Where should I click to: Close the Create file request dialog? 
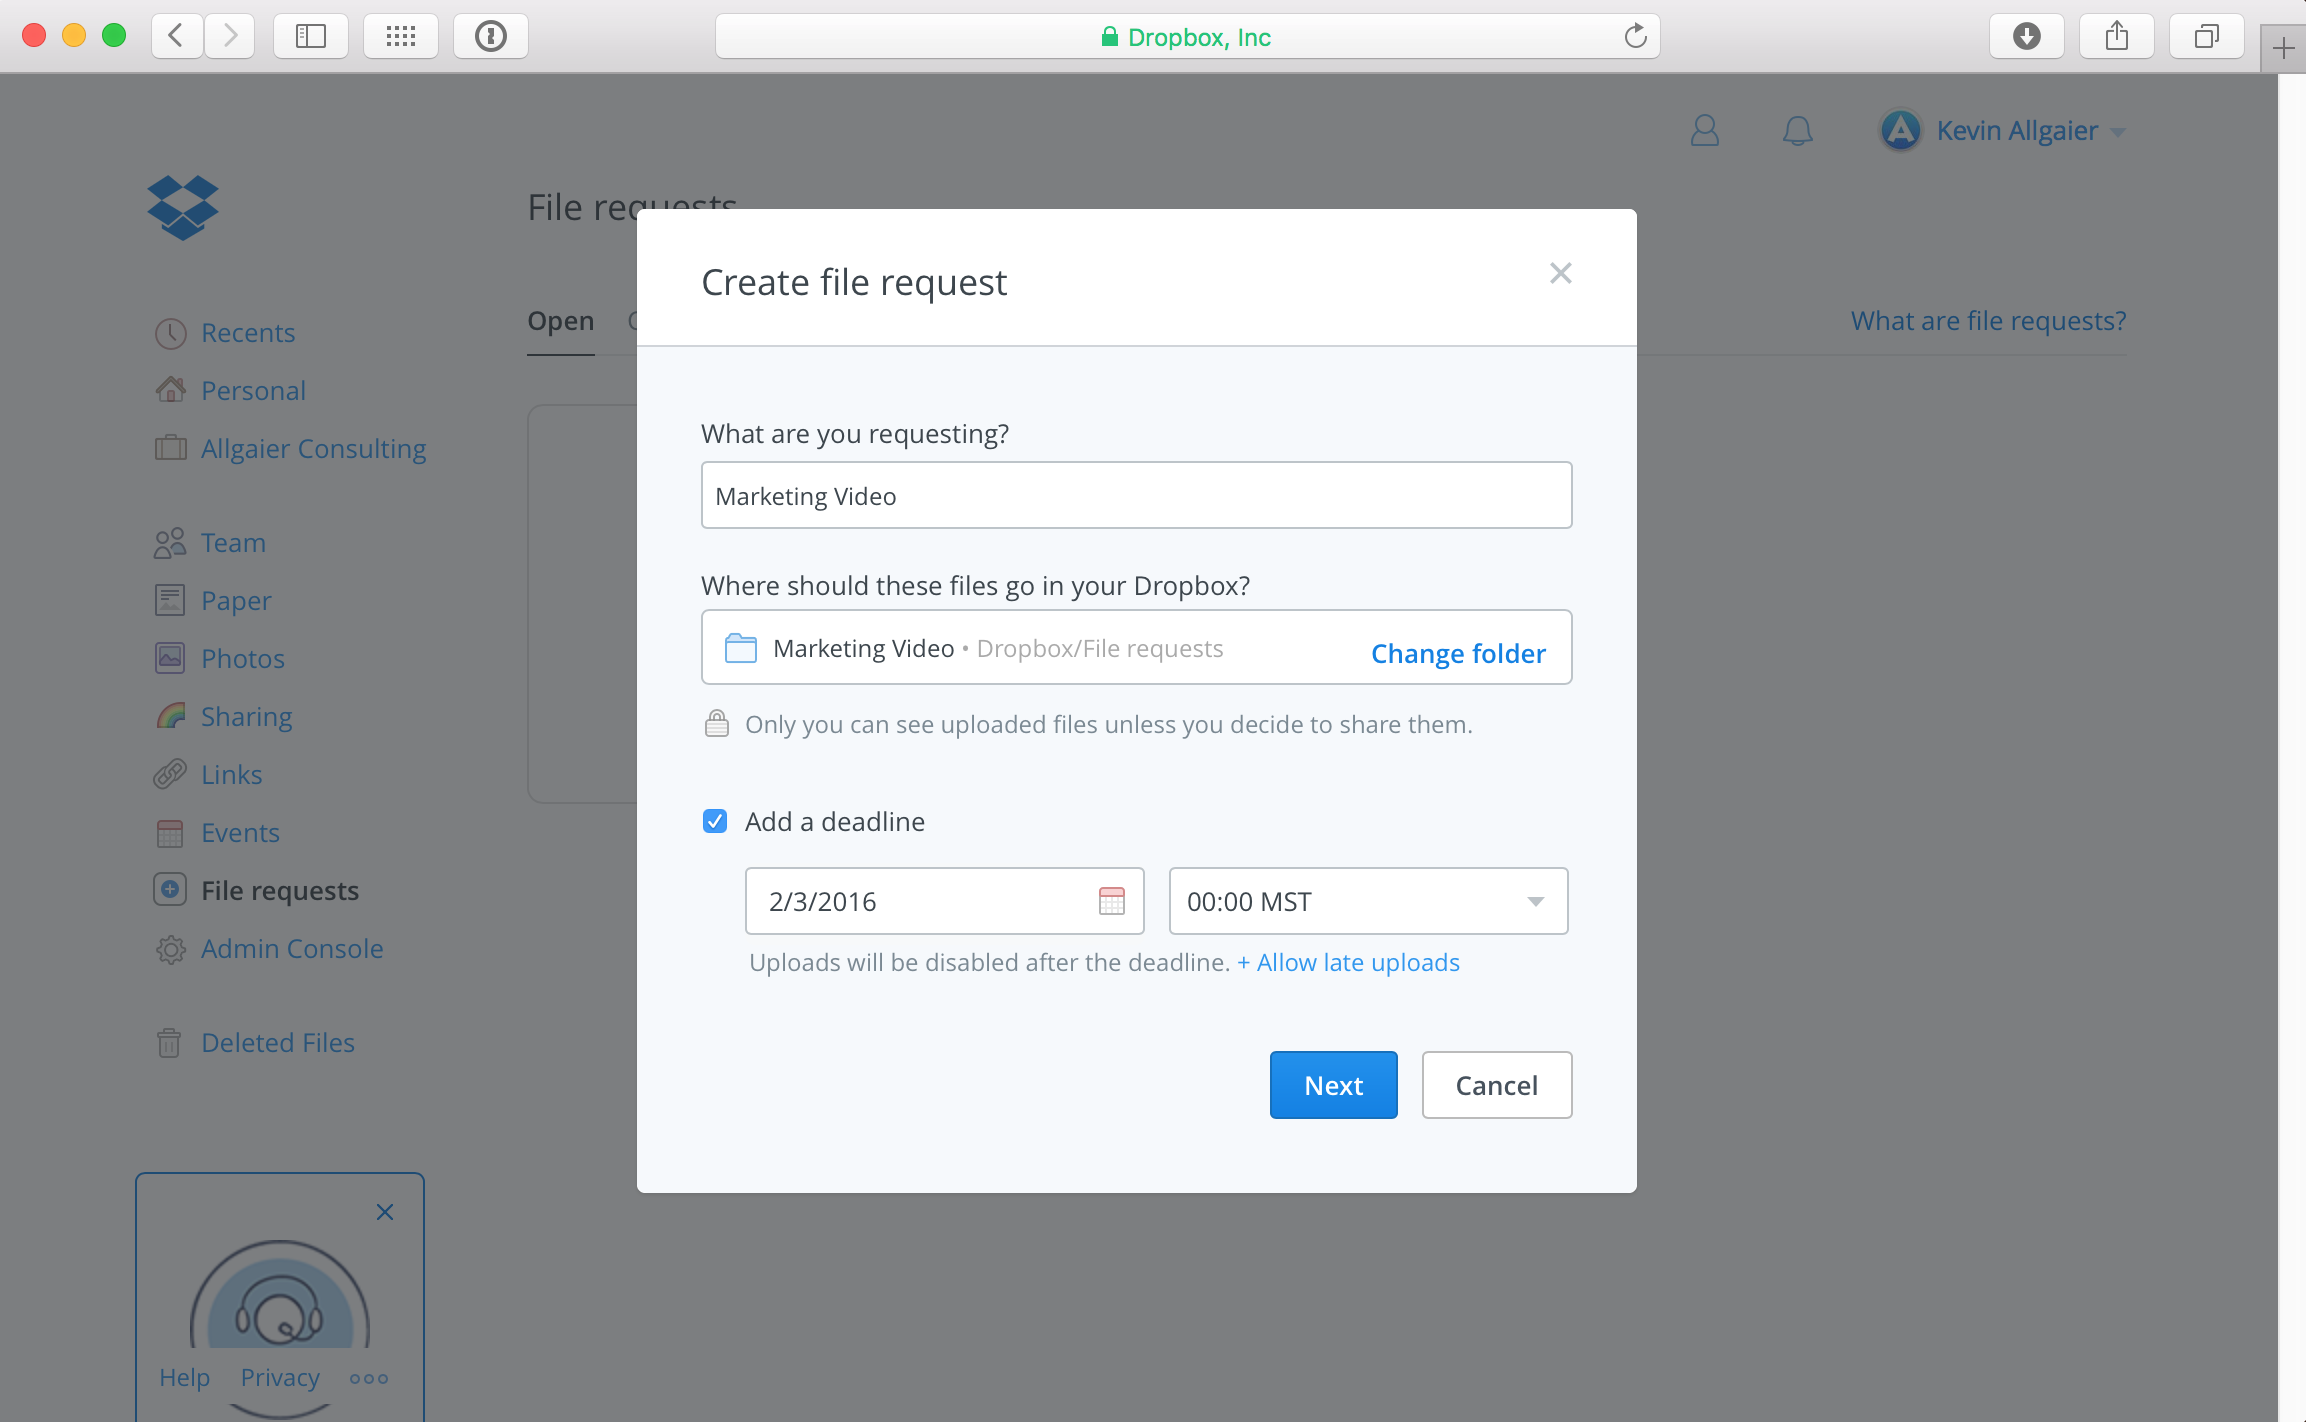(1560, 273)
